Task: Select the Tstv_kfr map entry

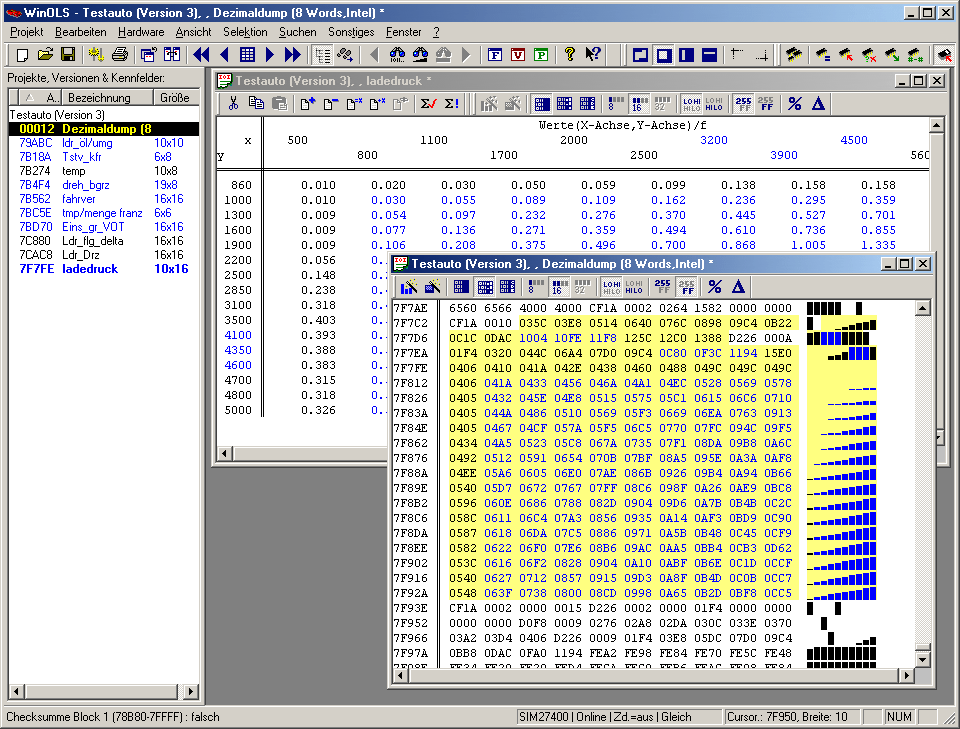Action: (103, 157)
